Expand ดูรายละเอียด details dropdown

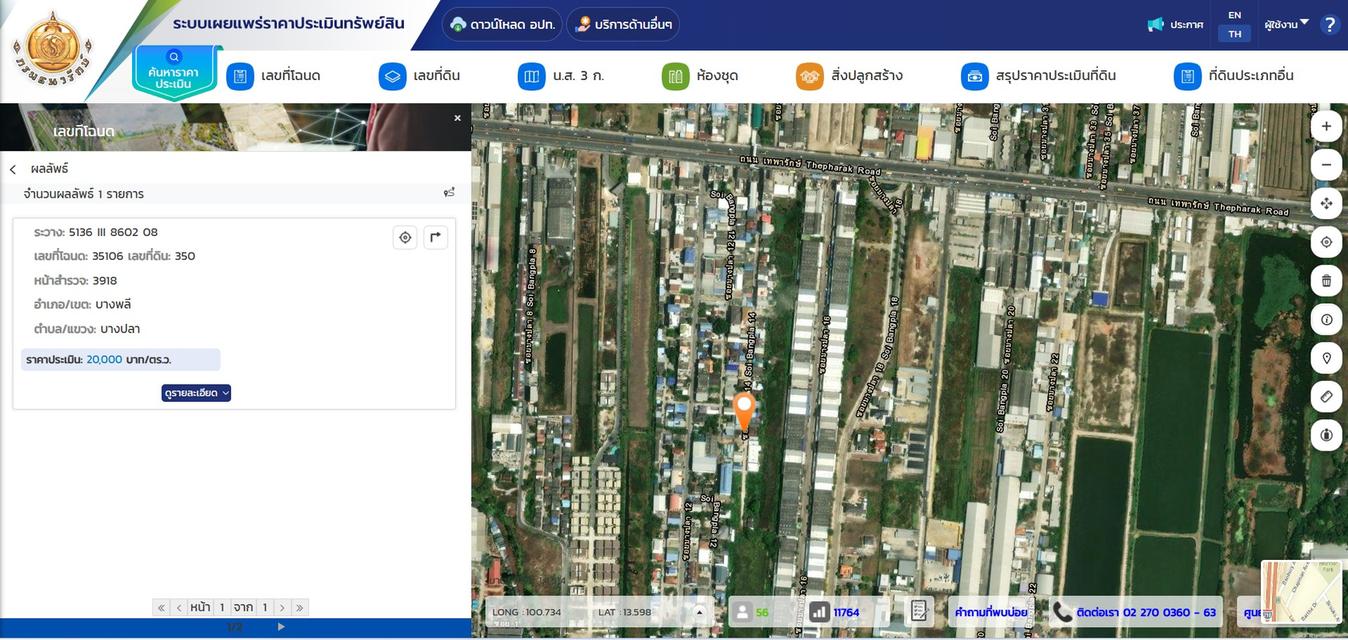click(196, 393)
